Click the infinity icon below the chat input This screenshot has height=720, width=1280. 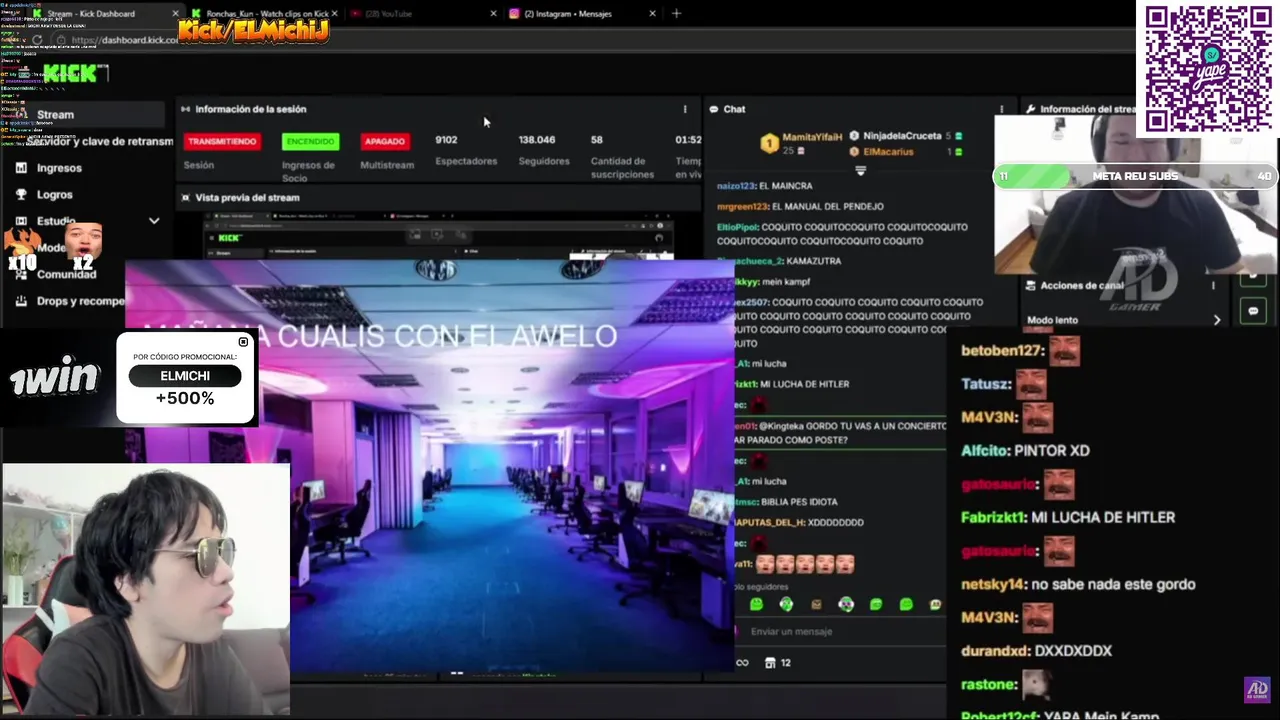742,662
